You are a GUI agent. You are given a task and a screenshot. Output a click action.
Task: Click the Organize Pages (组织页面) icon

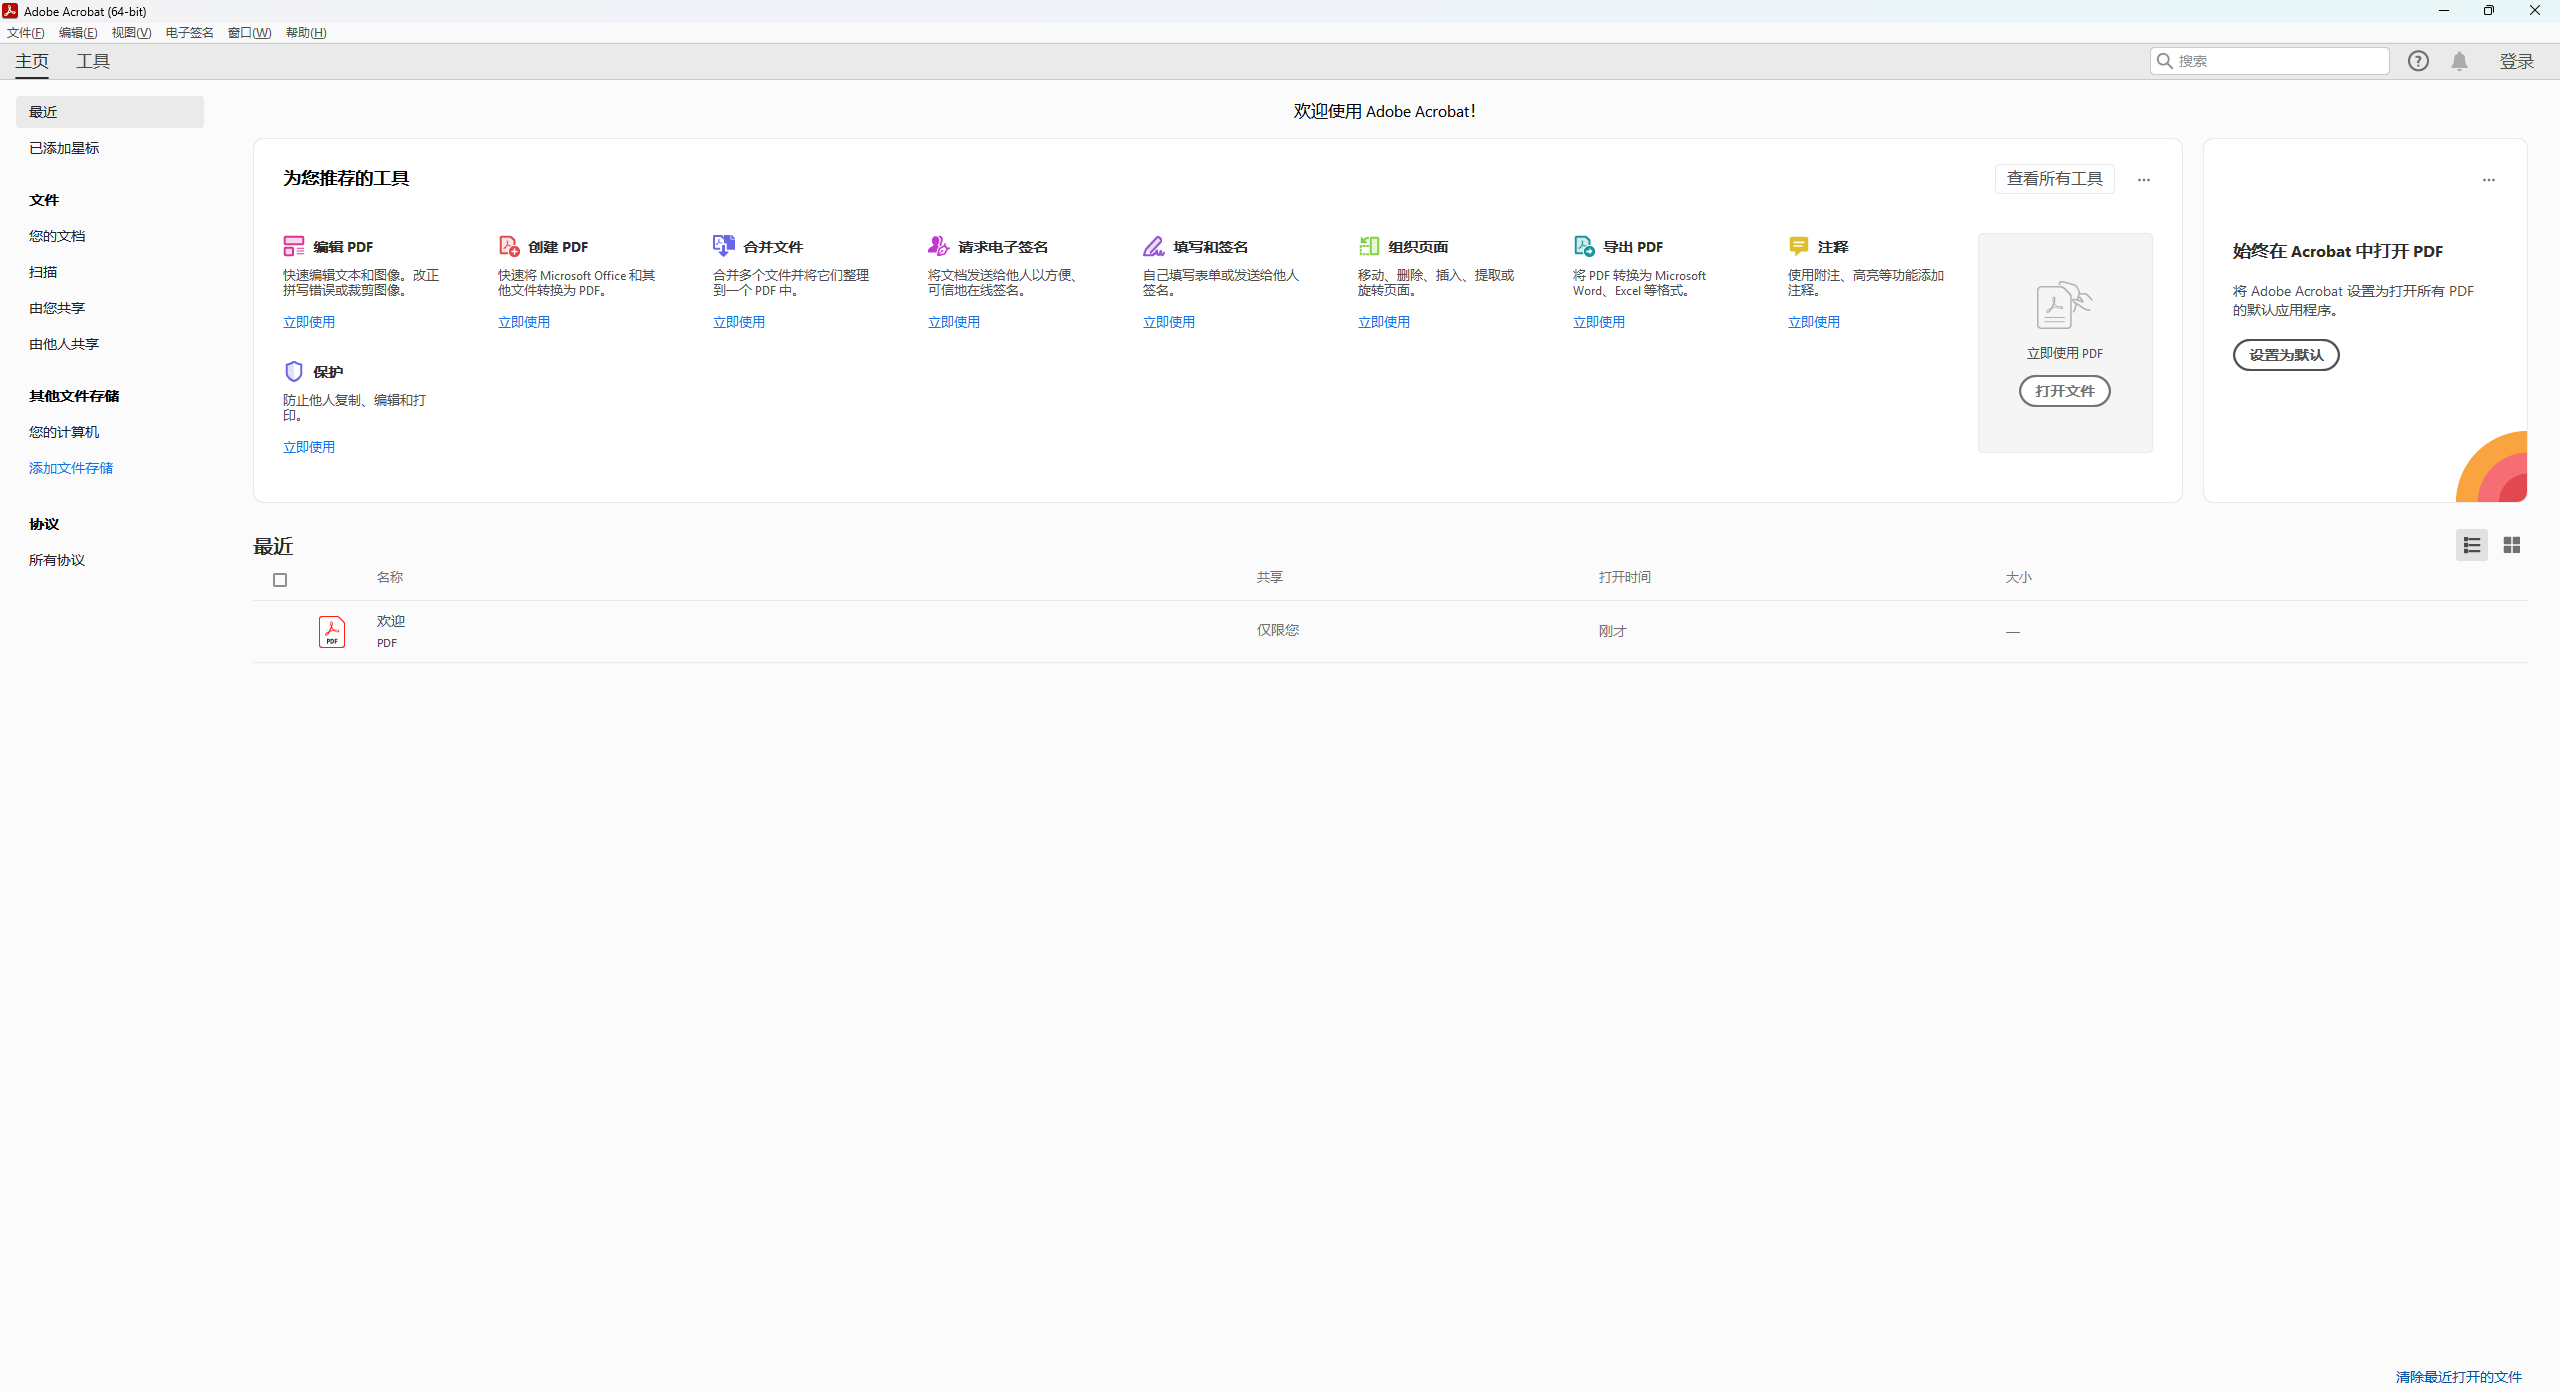1369,246
